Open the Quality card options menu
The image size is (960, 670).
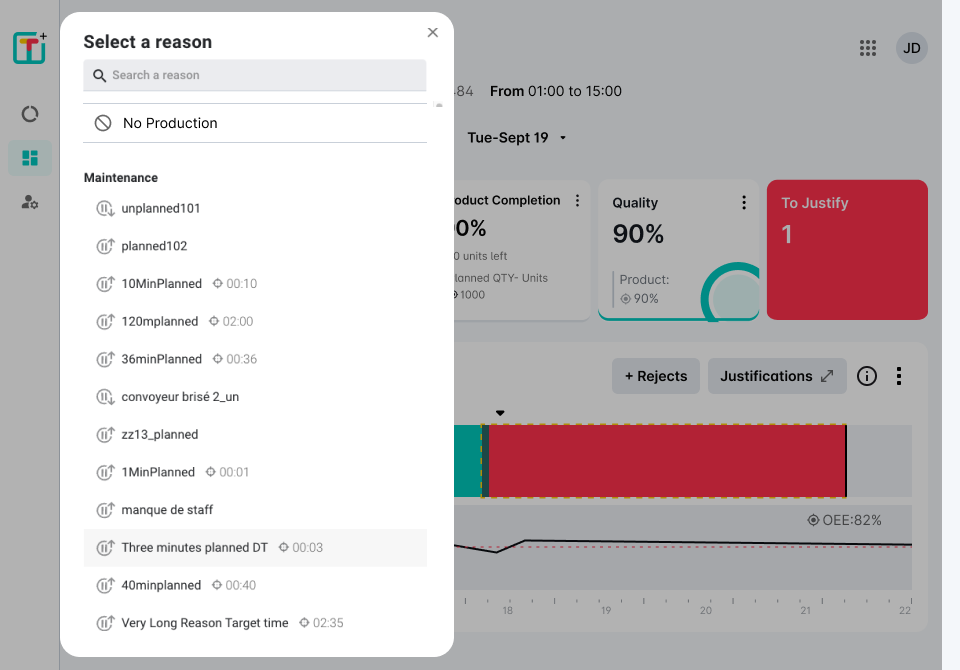pos(744,203)
